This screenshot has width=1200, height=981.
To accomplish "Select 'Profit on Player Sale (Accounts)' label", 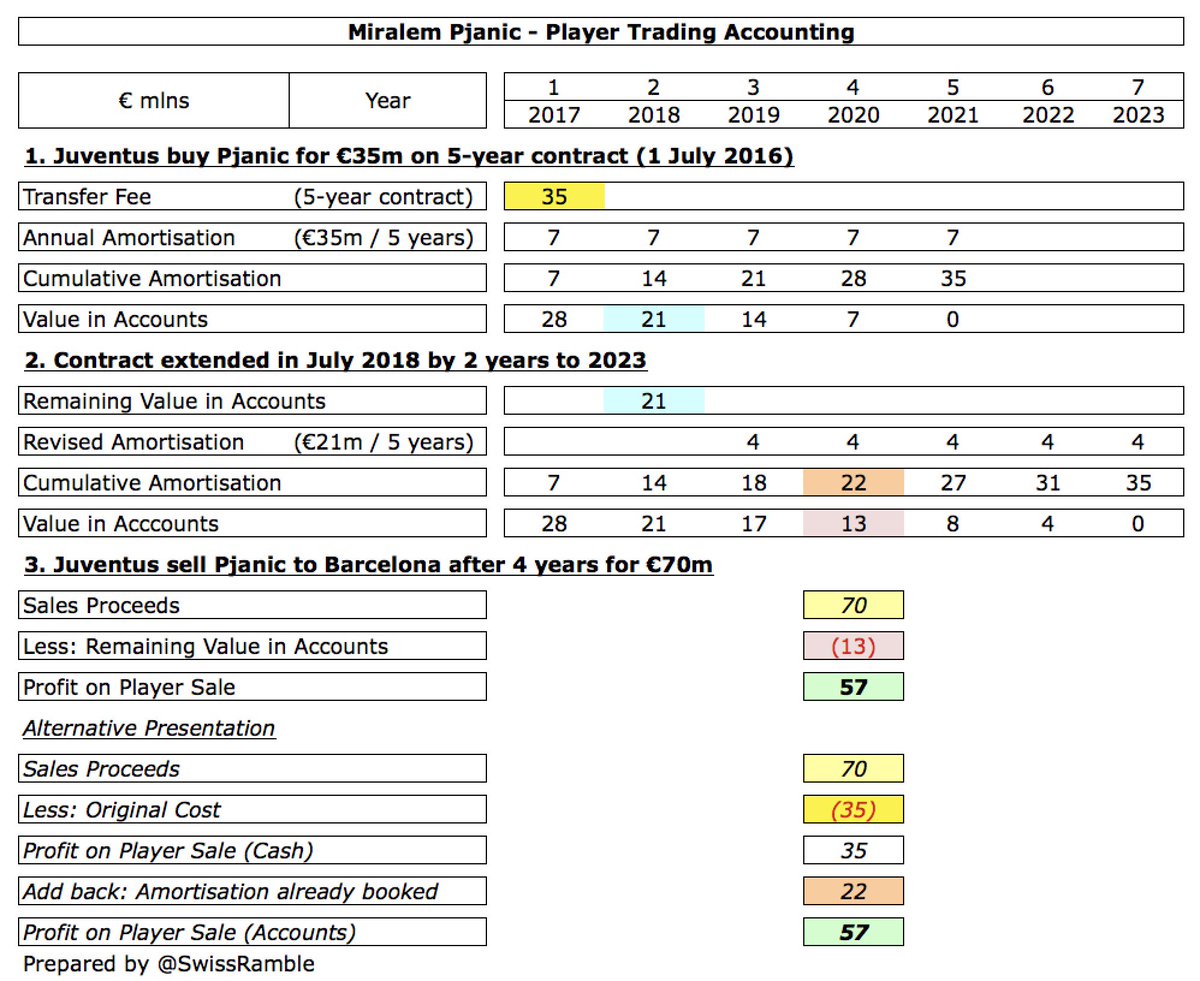I will [189, 933].
